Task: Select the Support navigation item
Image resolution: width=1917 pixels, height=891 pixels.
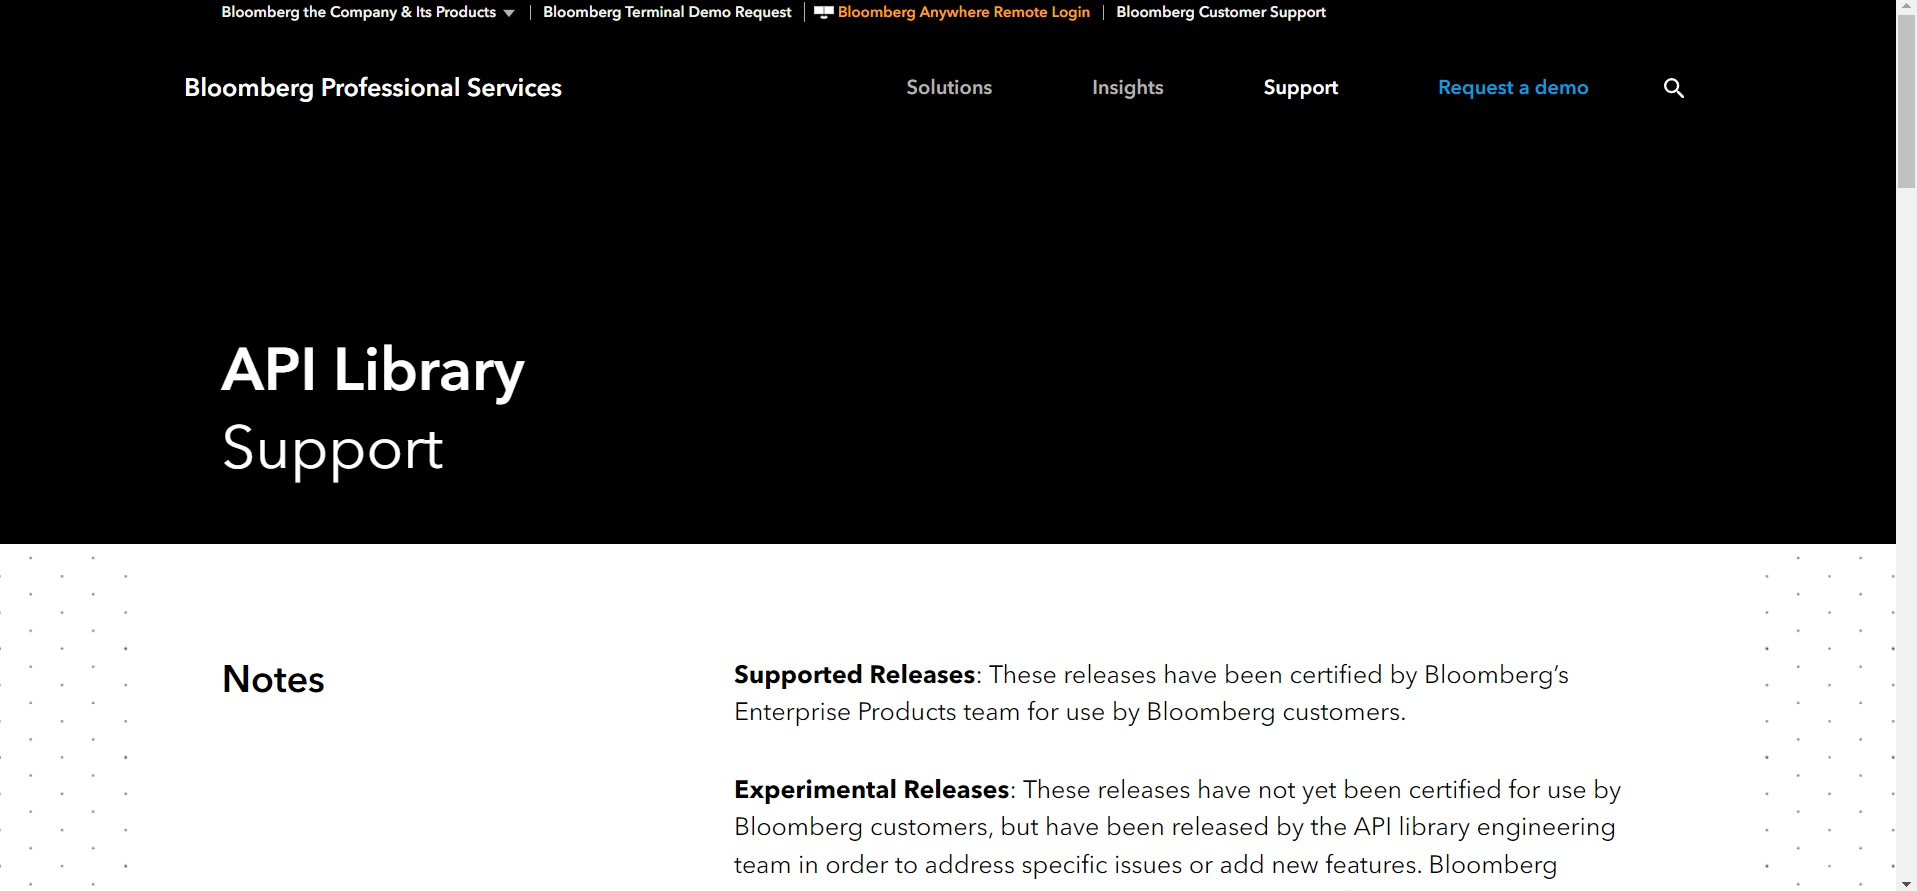Action: point(1300,88)
